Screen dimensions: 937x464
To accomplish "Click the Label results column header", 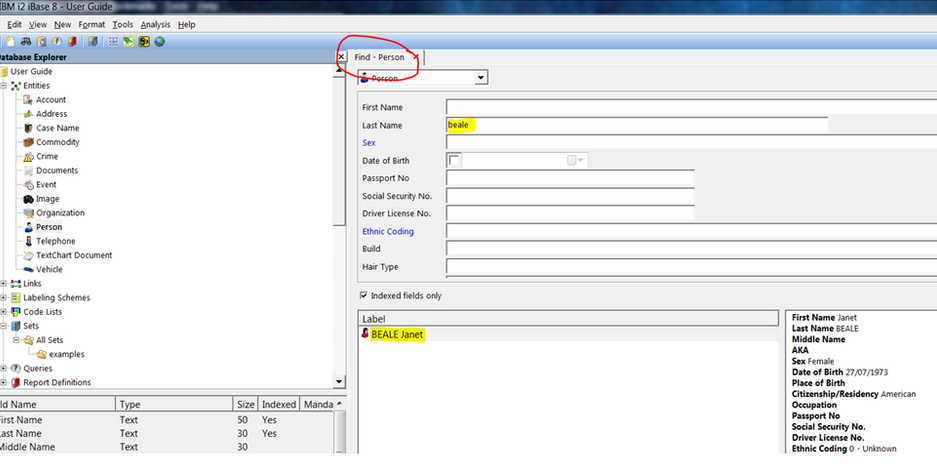I will [568, 319].
